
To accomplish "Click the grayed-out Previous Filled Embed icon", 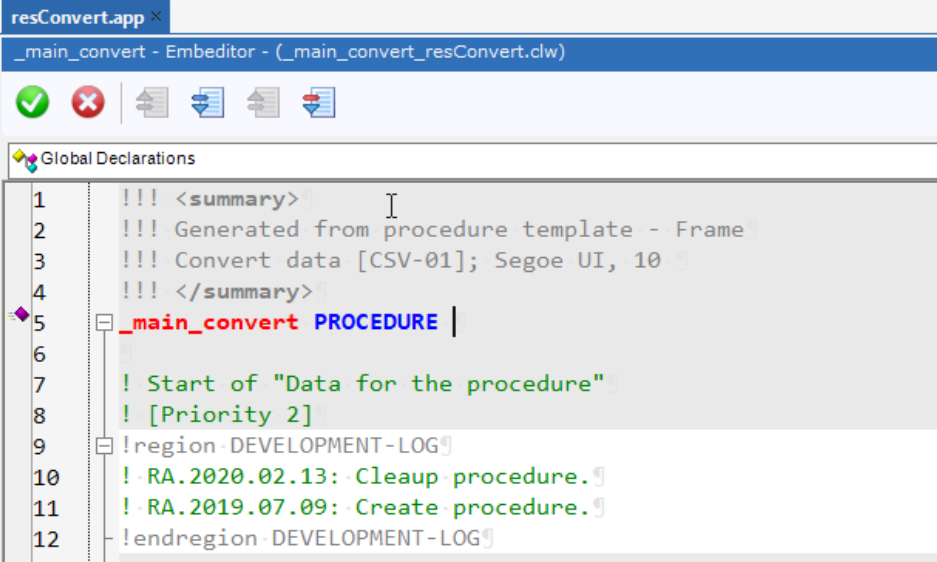I will (x=263, y=102).
